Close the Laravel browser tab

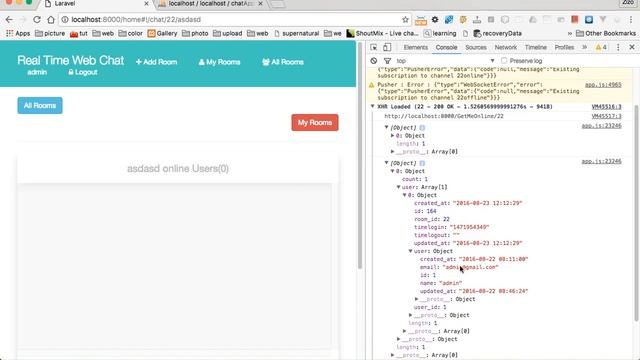tap(147, 4)
